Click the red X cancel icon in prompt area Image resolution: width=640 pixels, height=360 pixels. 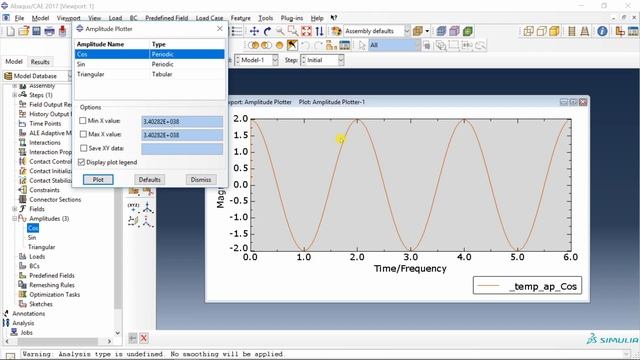pyautogui.click(x=144, y=338)
